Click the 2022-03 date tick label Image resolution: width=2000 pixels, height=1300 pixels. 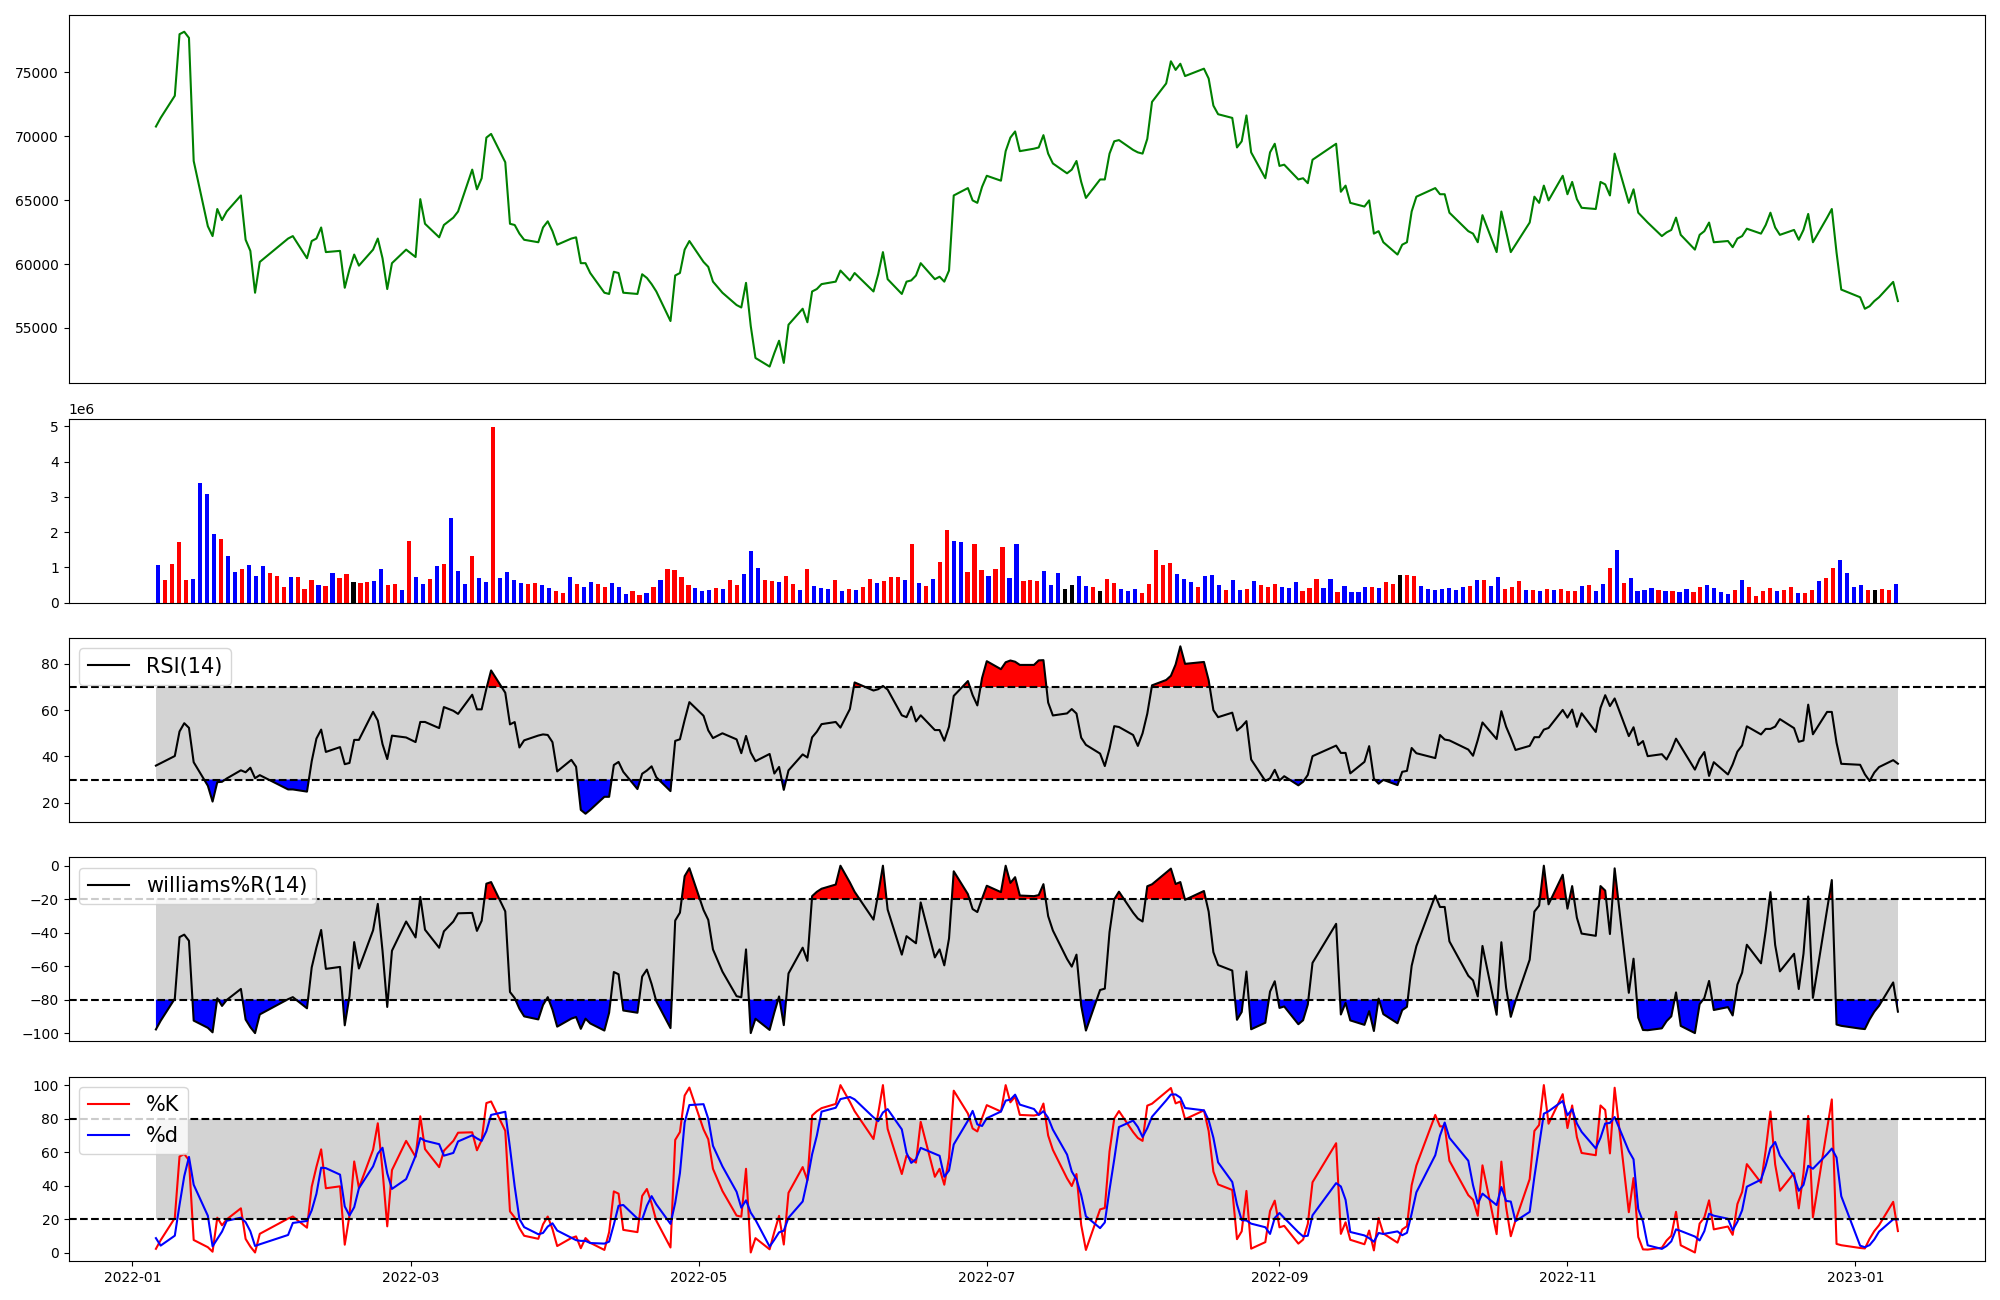tap(411, 1277)
